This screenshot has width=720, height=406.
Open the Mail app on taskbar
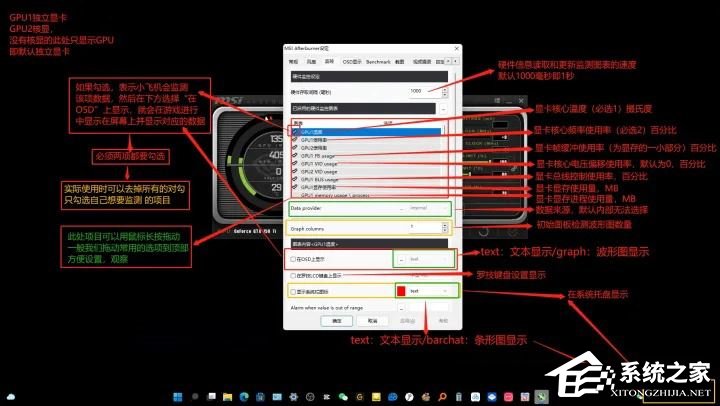point(277,396)
